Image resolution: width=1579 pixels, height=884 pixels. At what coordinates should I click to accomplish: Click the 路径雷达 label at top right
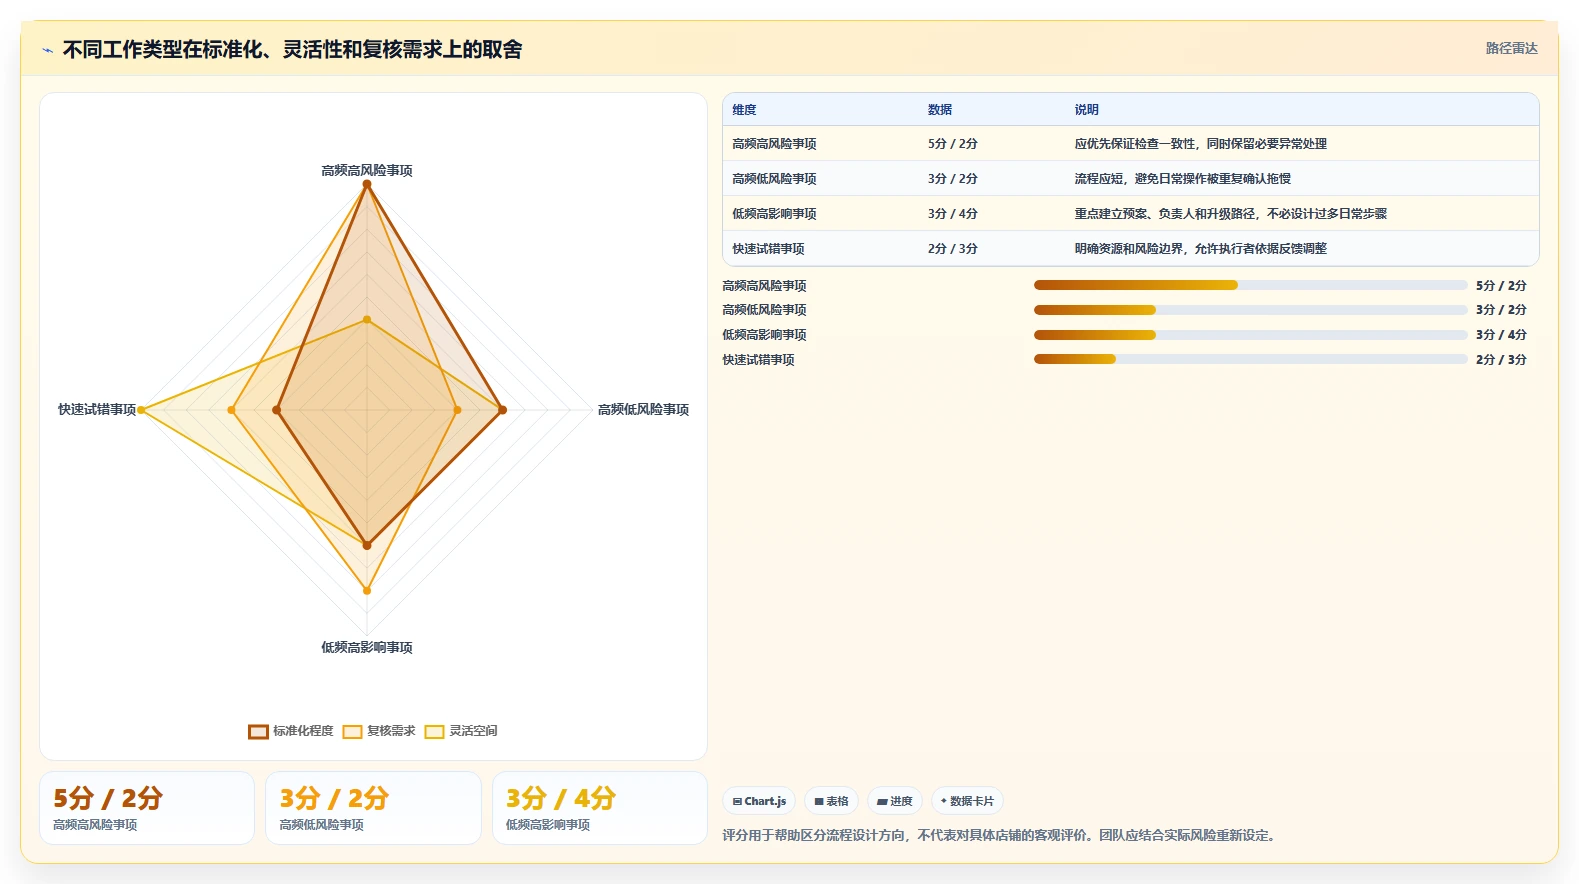[1511, 48]
